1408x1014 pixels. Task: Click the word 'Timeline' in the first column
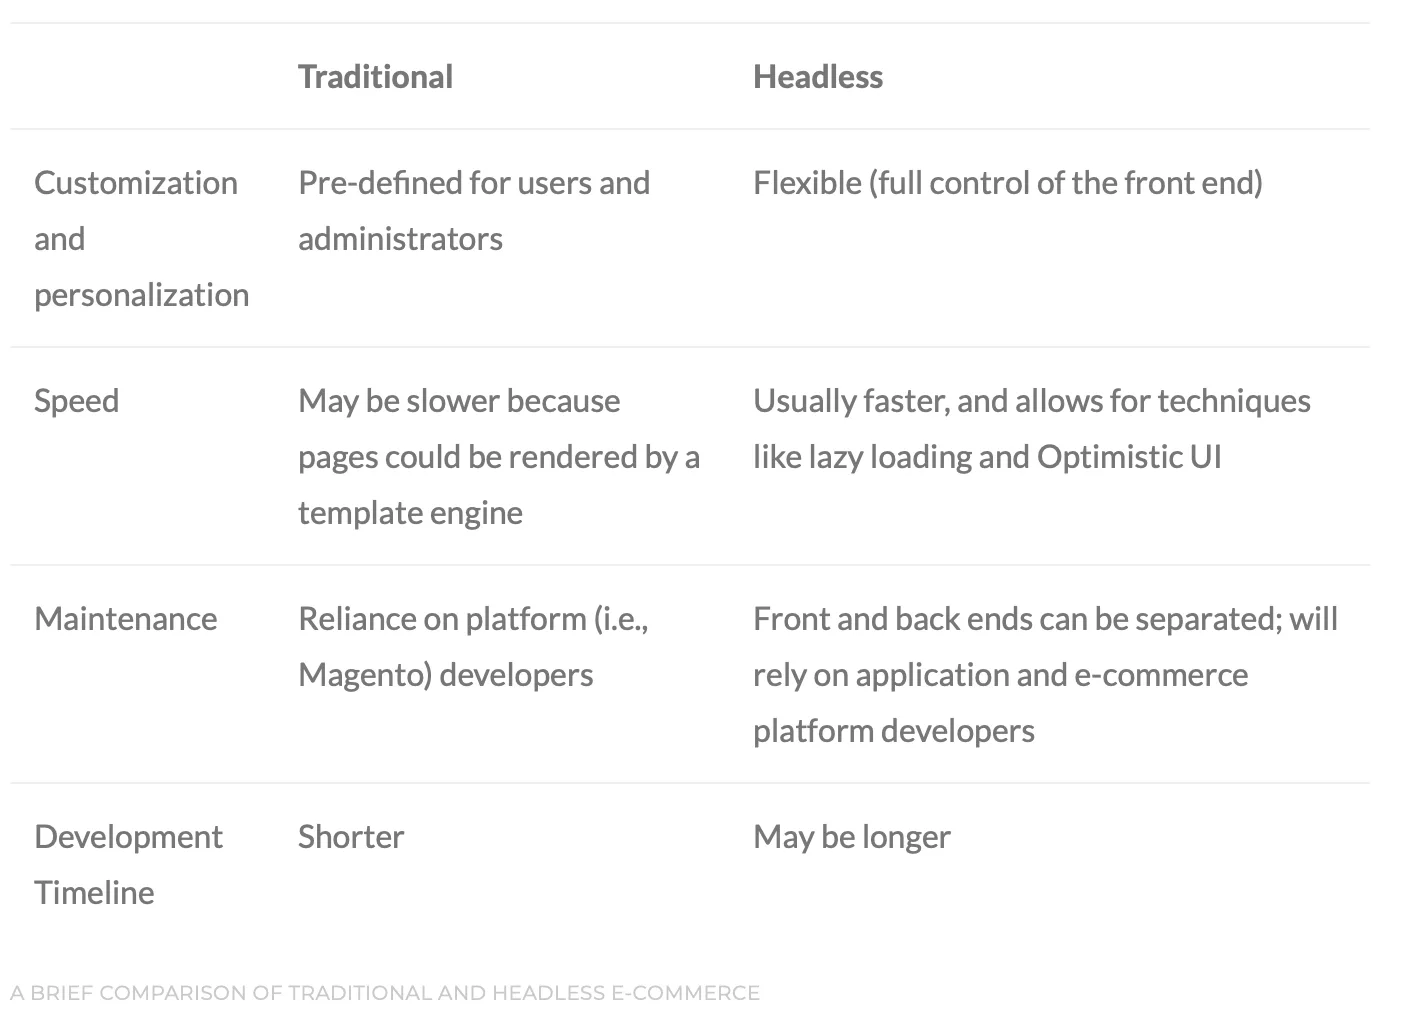[x=94, y=892]
